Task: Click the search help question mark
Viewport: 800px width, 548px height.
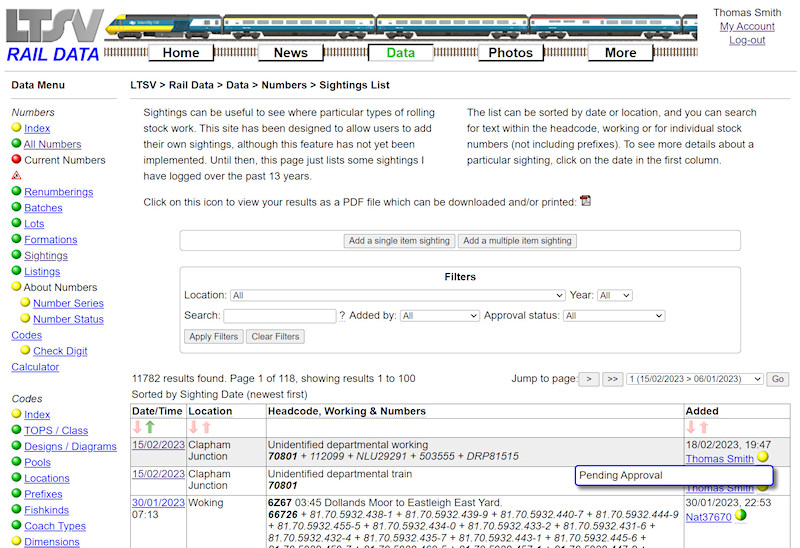Action: [342, 316]
